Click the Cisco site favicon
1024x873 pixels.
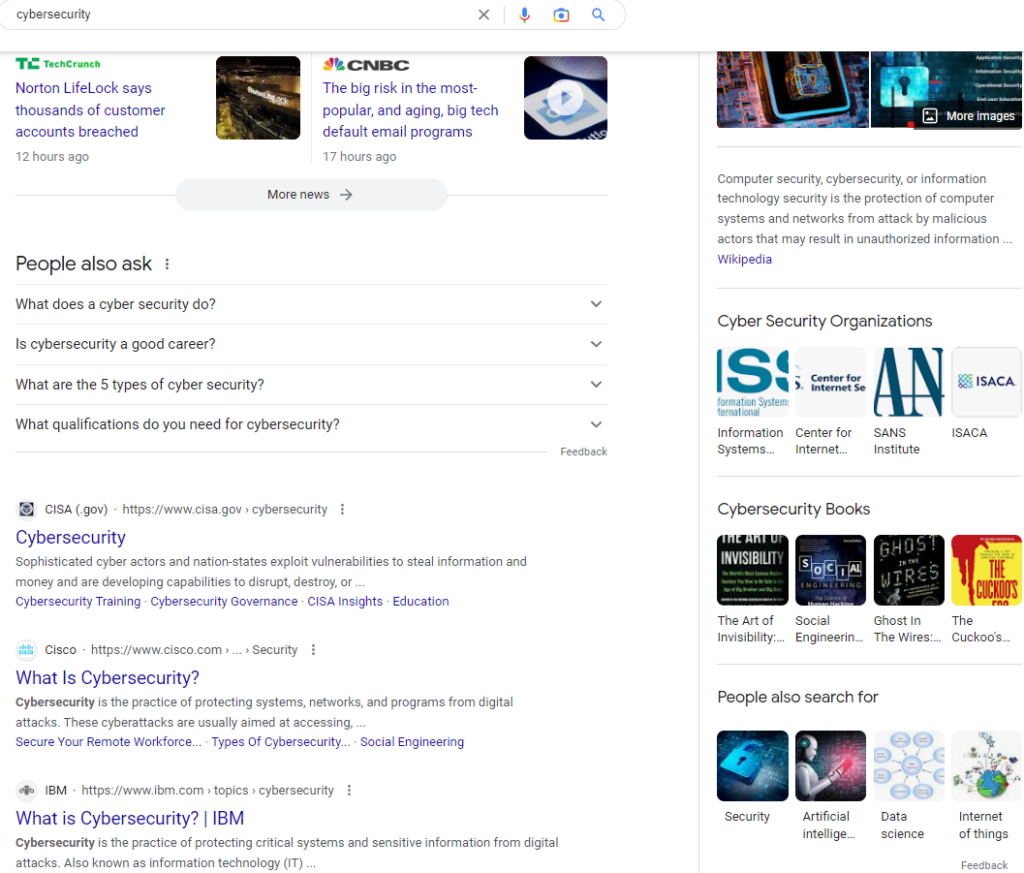26,650
